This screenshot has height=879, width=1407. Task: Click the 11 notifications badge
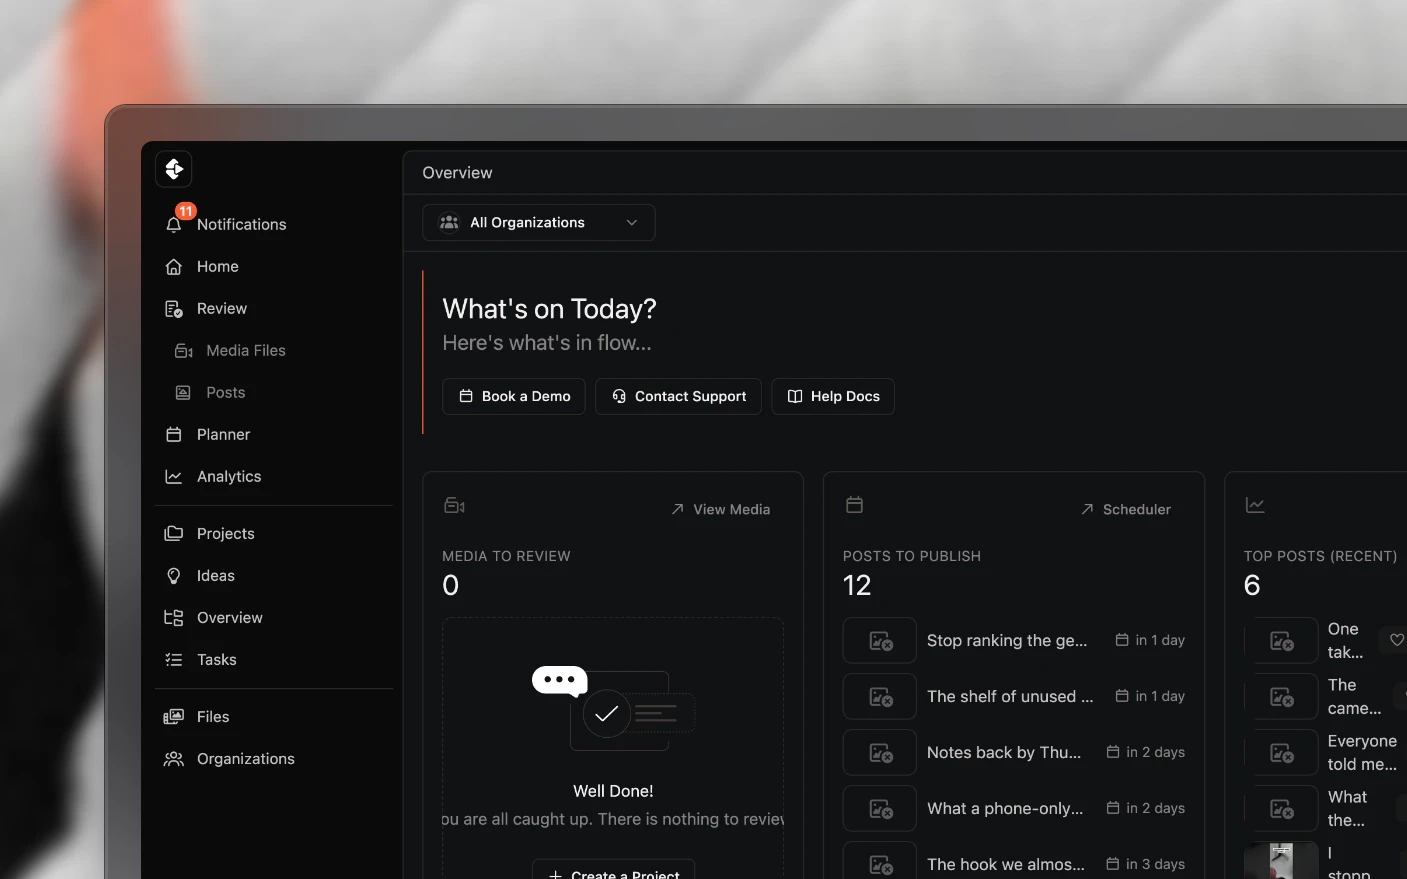tap(186, 211)
